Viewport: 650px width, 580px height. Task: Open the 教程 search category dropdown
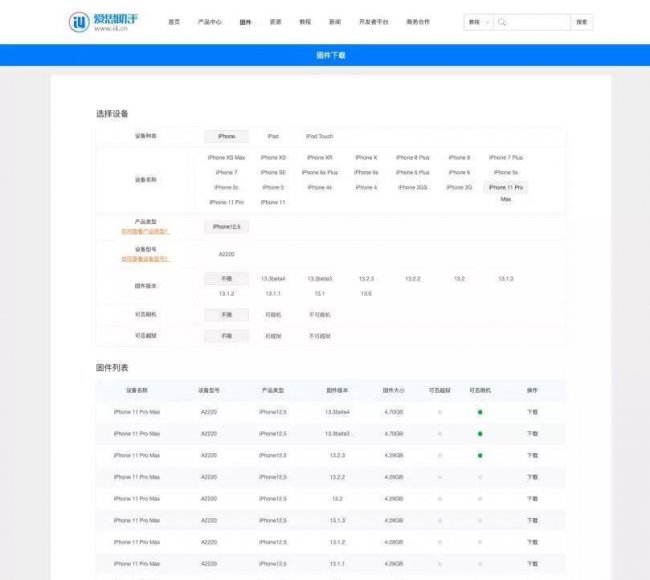click(479, 22)
